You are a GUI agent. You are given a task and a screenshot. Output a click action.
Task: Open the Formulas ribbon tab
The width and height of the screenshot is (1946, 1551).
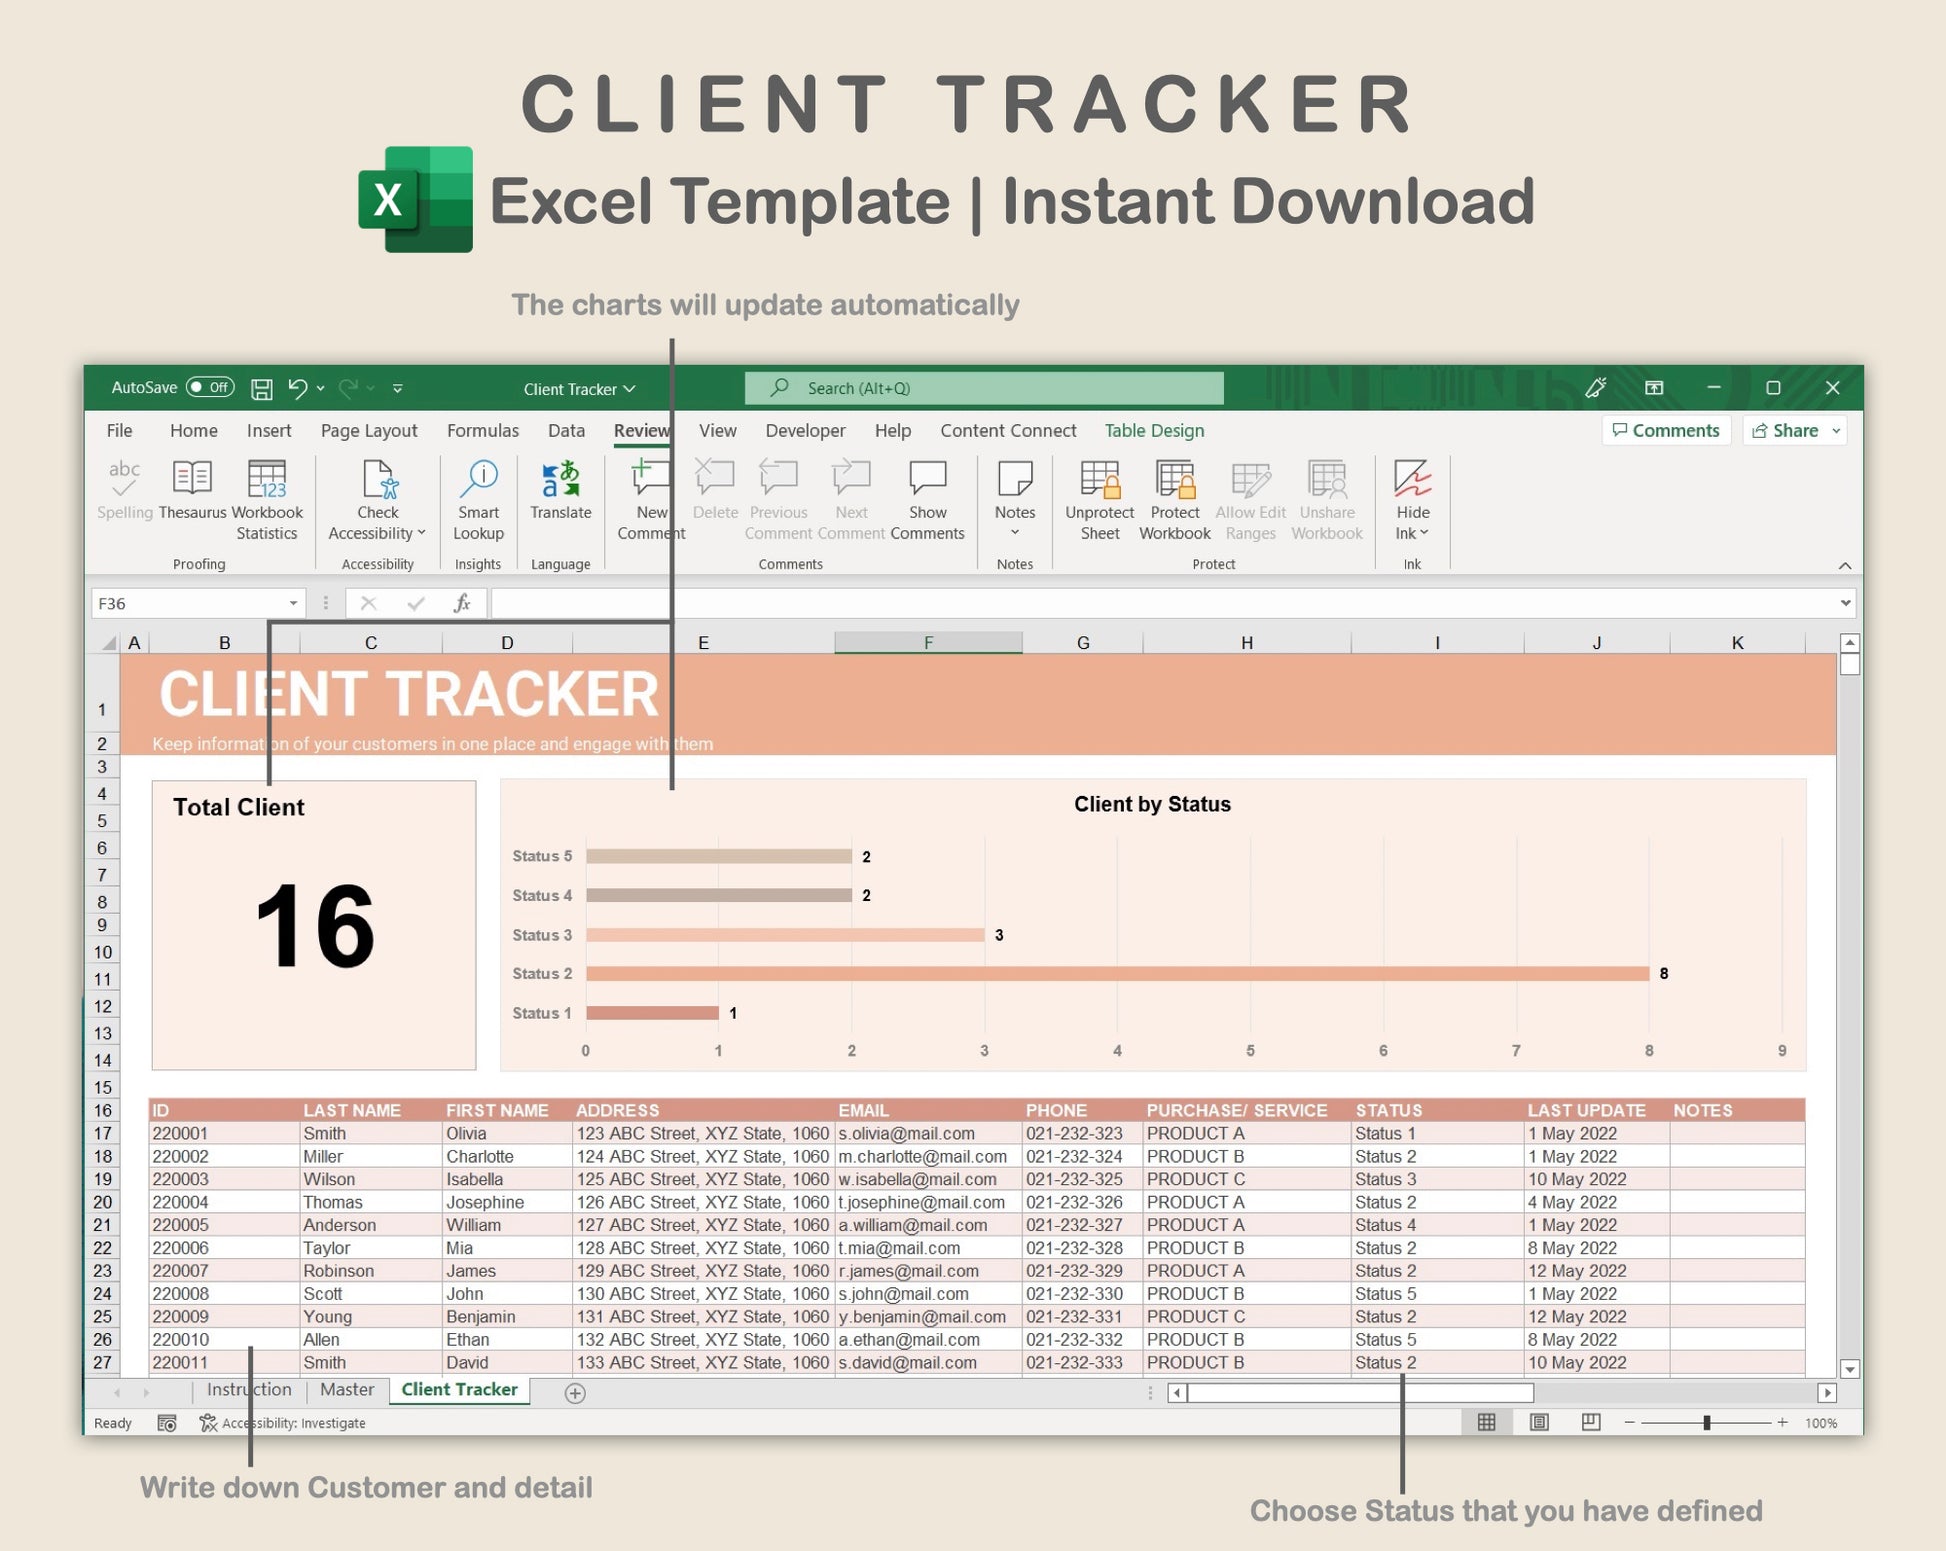coord(482,430)
